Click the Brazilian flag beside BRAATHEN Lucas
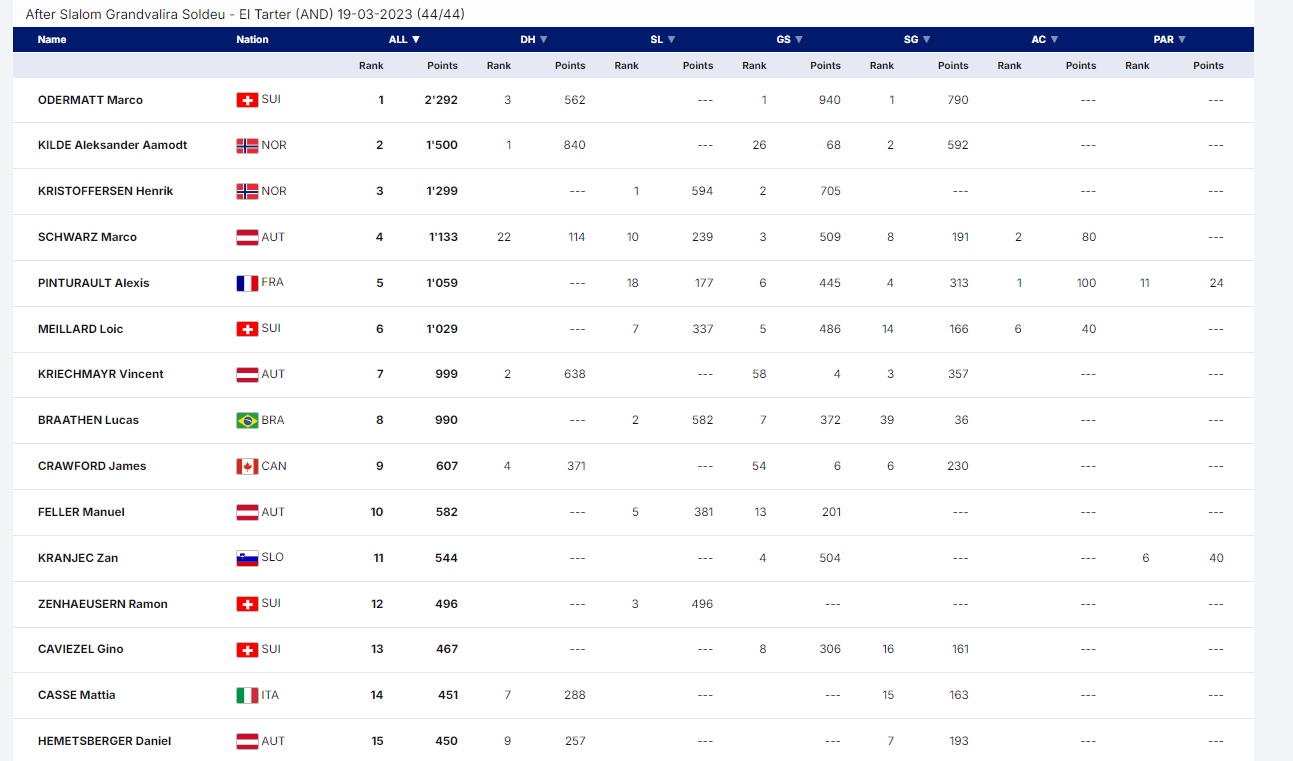 [x=247, y=420]
